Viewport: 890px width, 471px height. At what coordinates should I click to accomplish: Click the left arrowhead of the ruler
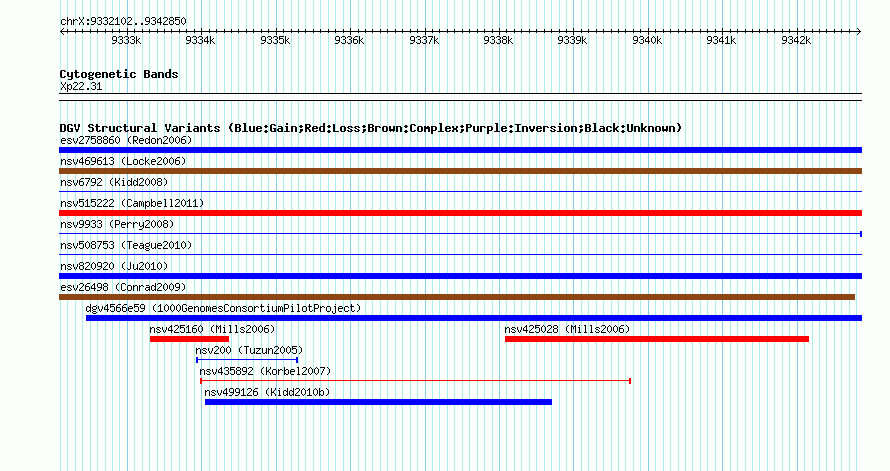point(62,32)
